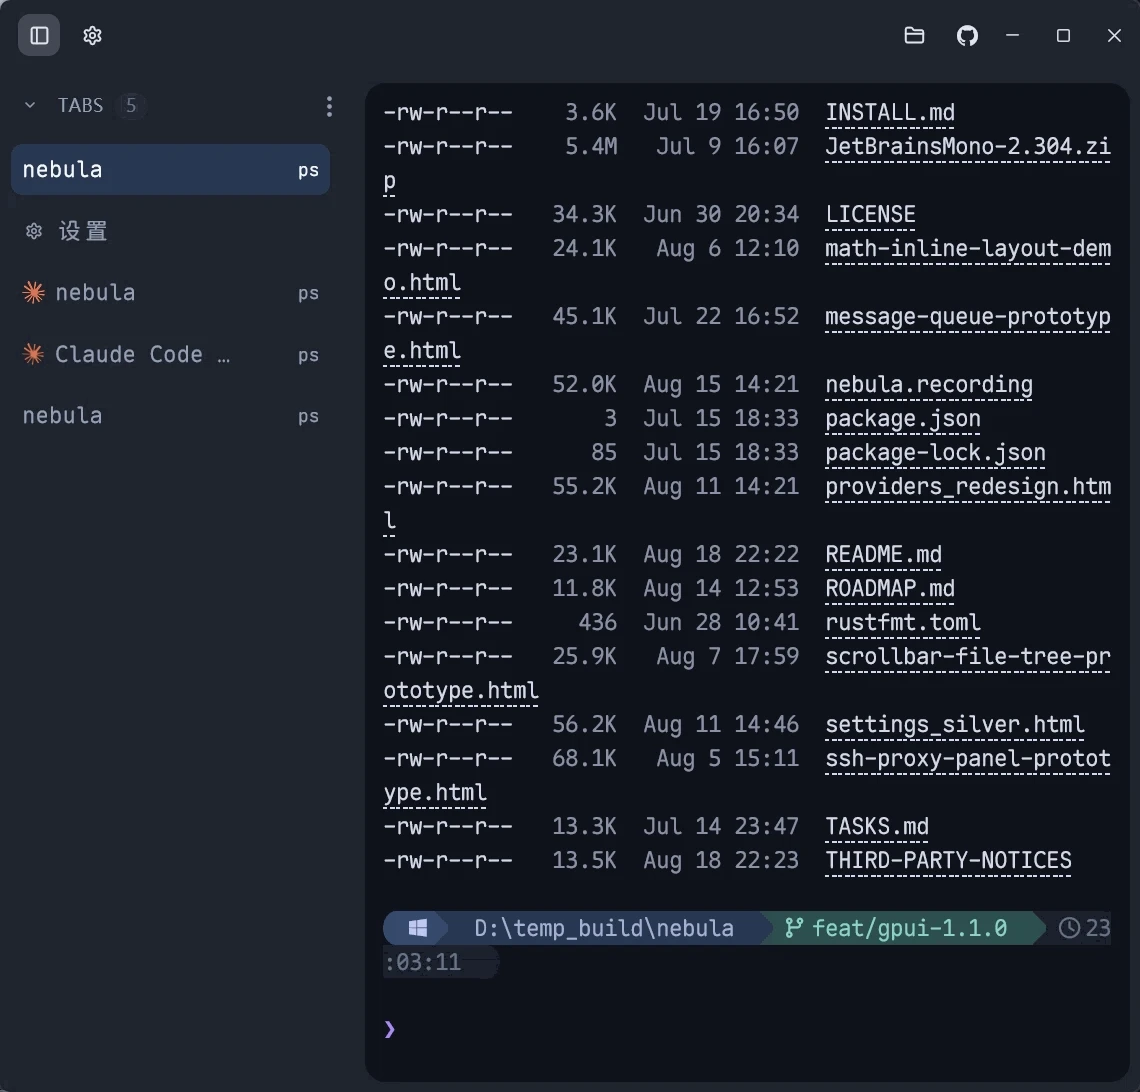
Task: Click the wrapped text o.html
Action: (422, 283)
